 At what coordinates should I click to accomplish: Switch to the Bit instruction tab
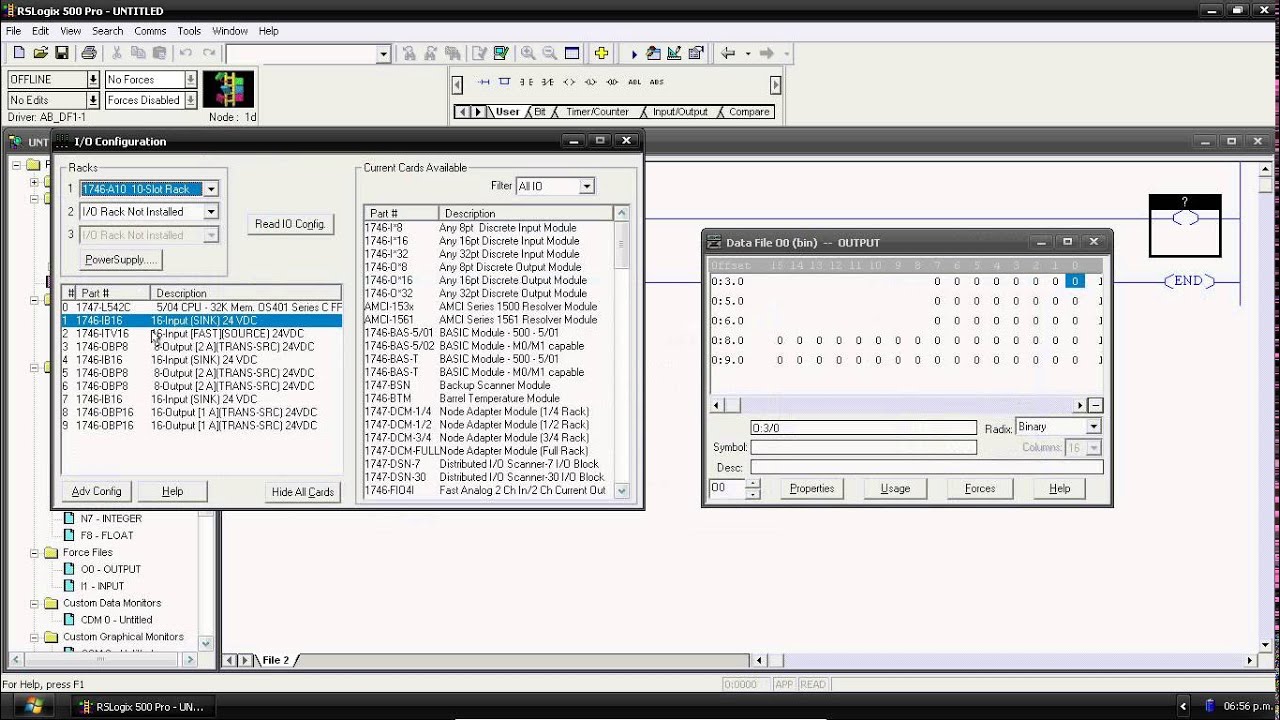pyautogui.click(x=540, y=112)
